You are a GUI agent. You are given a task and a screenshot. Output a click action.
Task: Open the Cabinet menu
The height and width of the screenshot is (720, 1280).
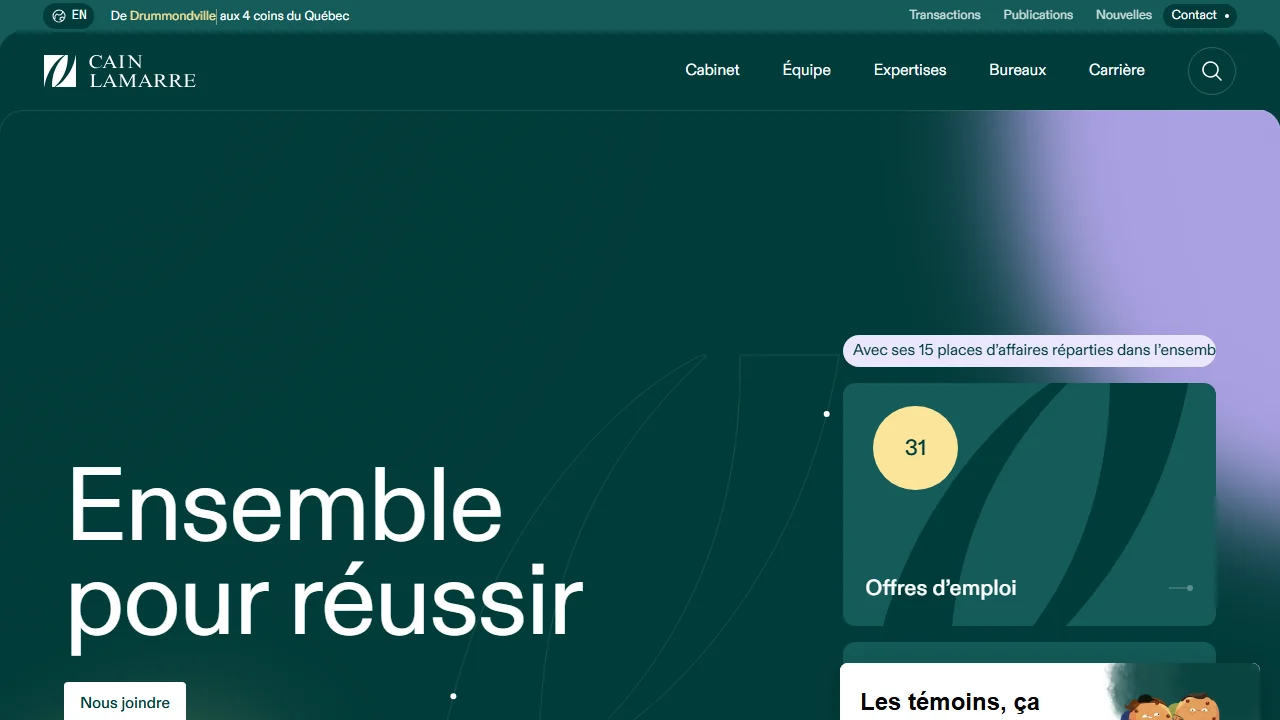click(x=712, y=70)
